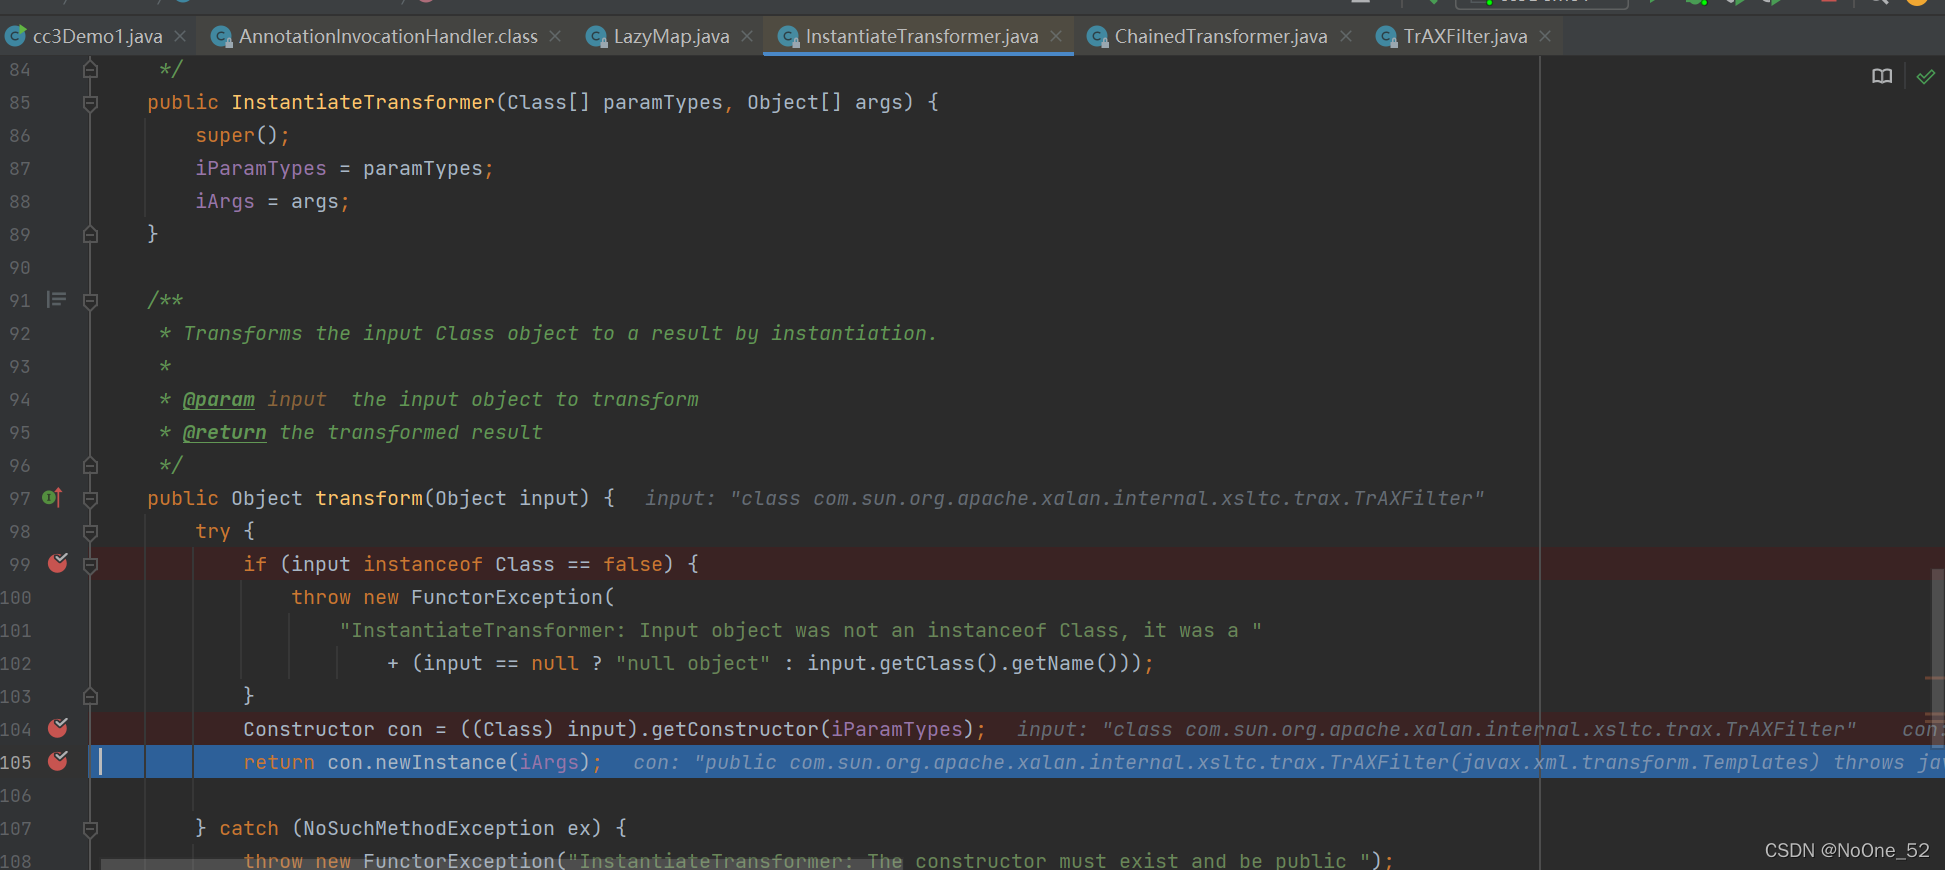Click the @return Javadoc tag
The height and width of the screenshot is (870, 1945).
(225, 432)
